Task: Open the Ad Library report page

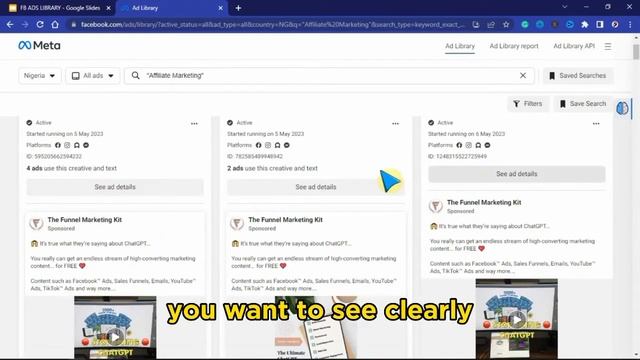Action: 514,46
